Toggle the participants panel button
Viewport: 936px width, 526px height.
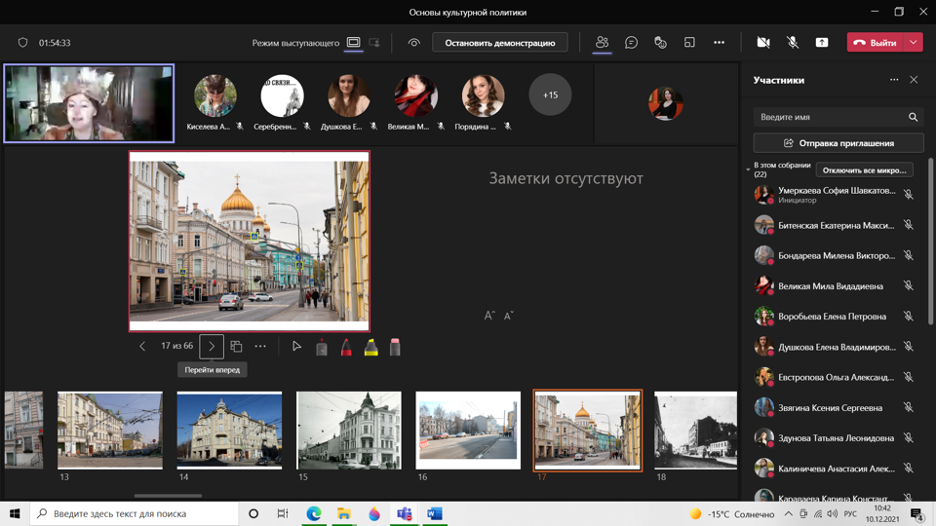(602, 43)
